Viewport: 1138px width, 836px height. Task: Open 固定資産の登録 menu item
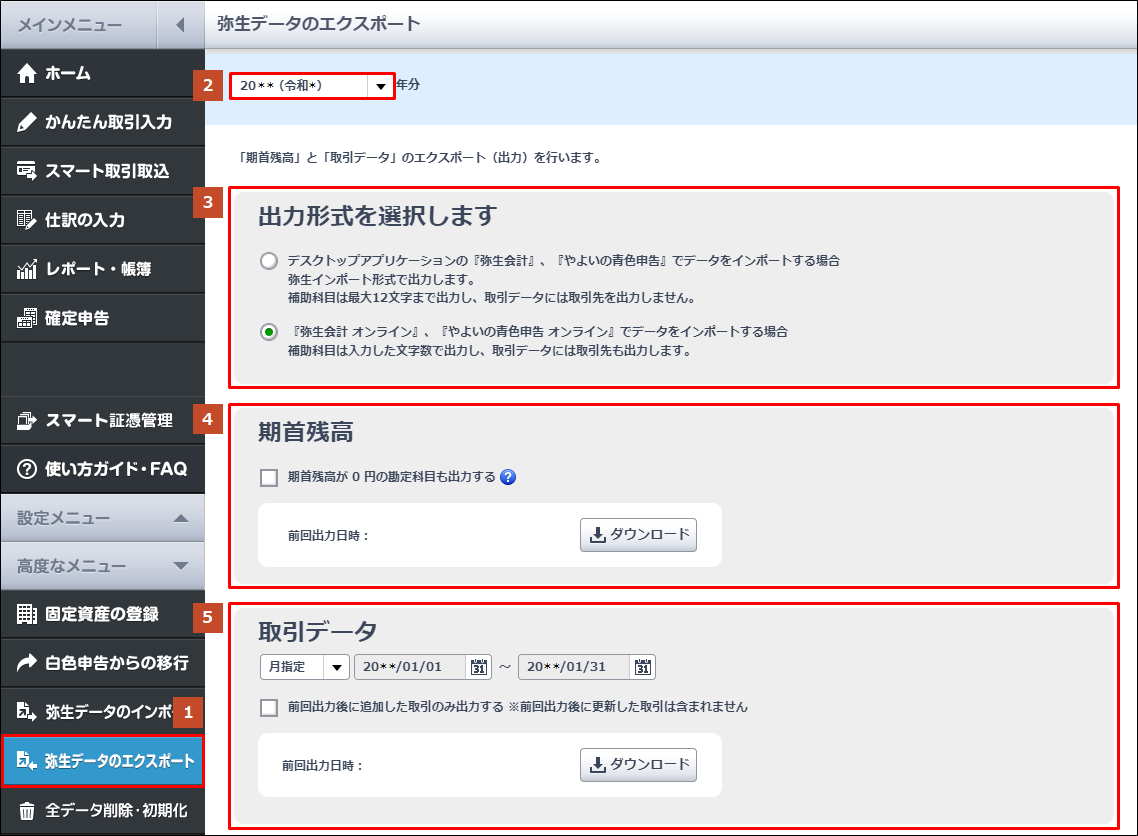[x=102, y=614]
